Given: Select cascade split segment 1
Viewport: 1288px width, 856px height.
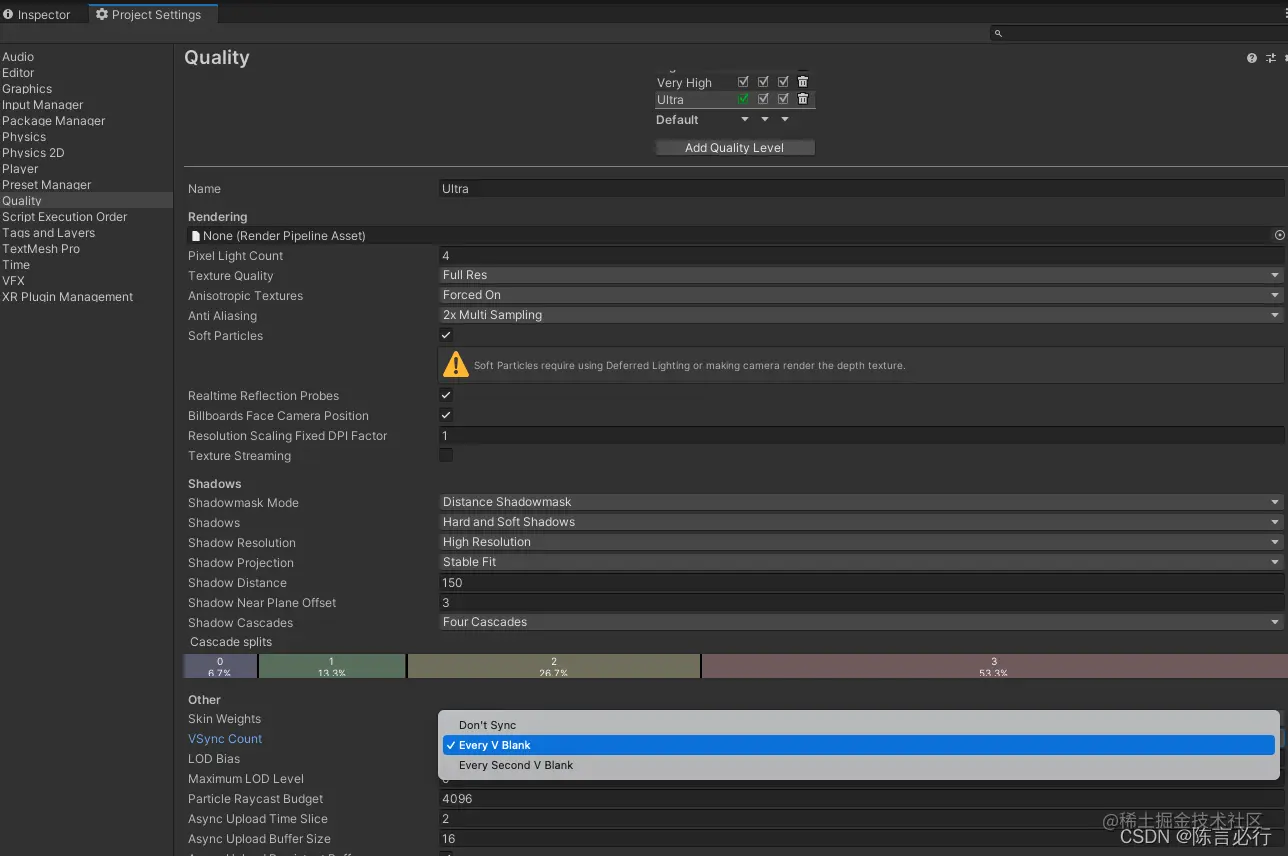Looking at the screenshot, I should (332, 666).
